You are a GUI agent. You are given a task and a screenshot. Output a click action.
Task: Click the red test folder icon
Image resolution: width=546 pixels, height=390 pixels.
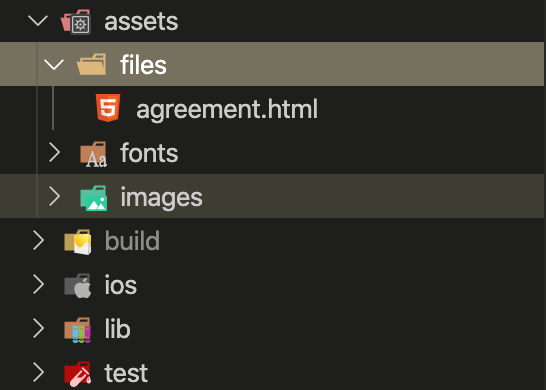point(78,374)
